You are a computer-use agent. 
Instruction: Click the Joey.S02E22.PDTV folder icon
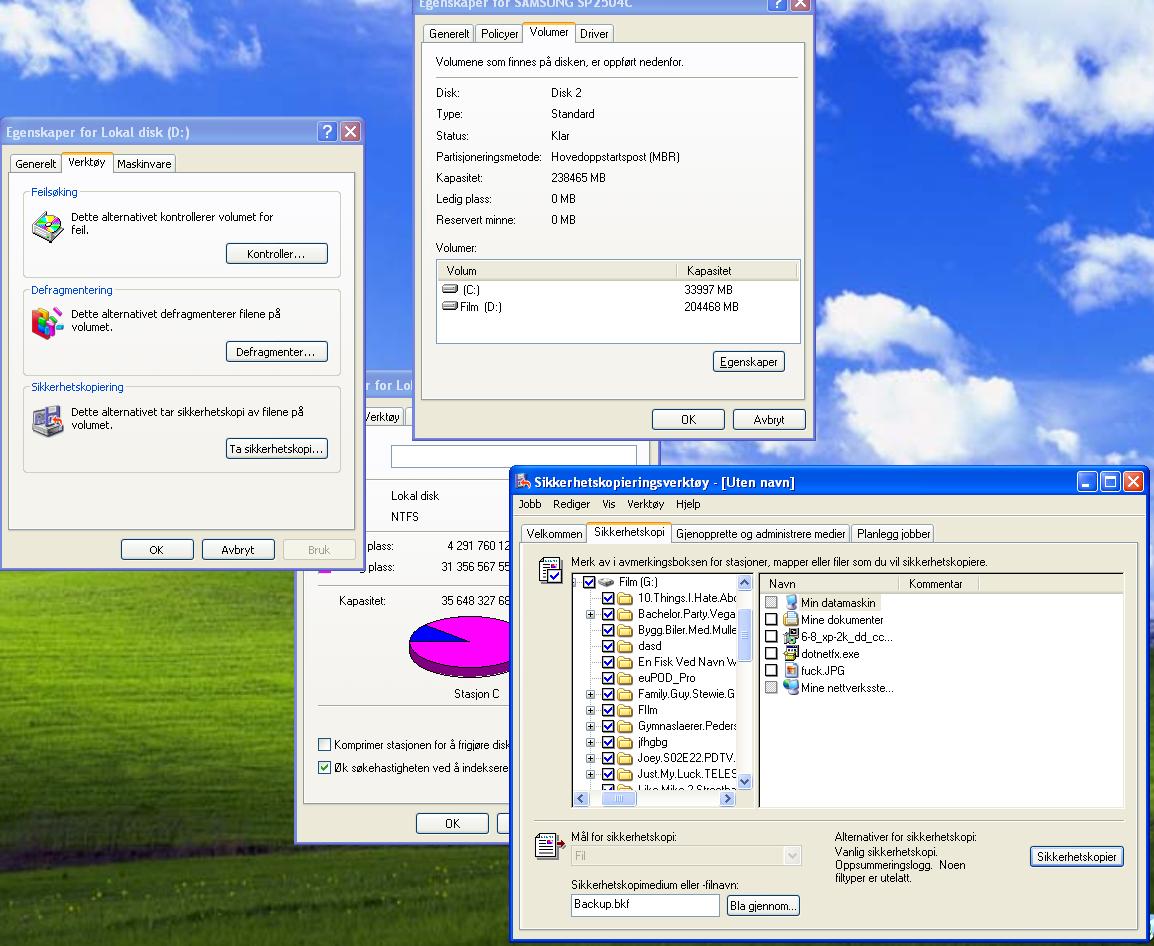tap(626, 758)
